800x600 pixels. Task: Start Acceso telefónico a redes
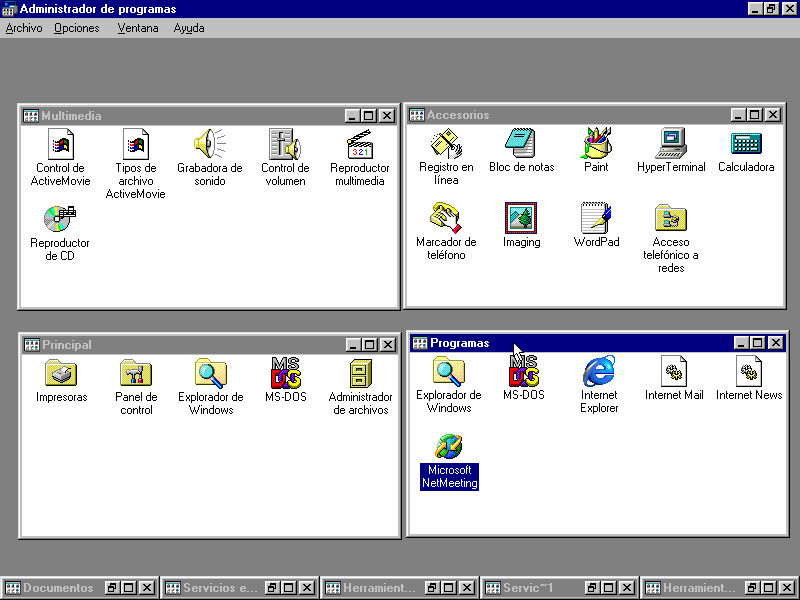pyautogui.click(x=671, y=218)
